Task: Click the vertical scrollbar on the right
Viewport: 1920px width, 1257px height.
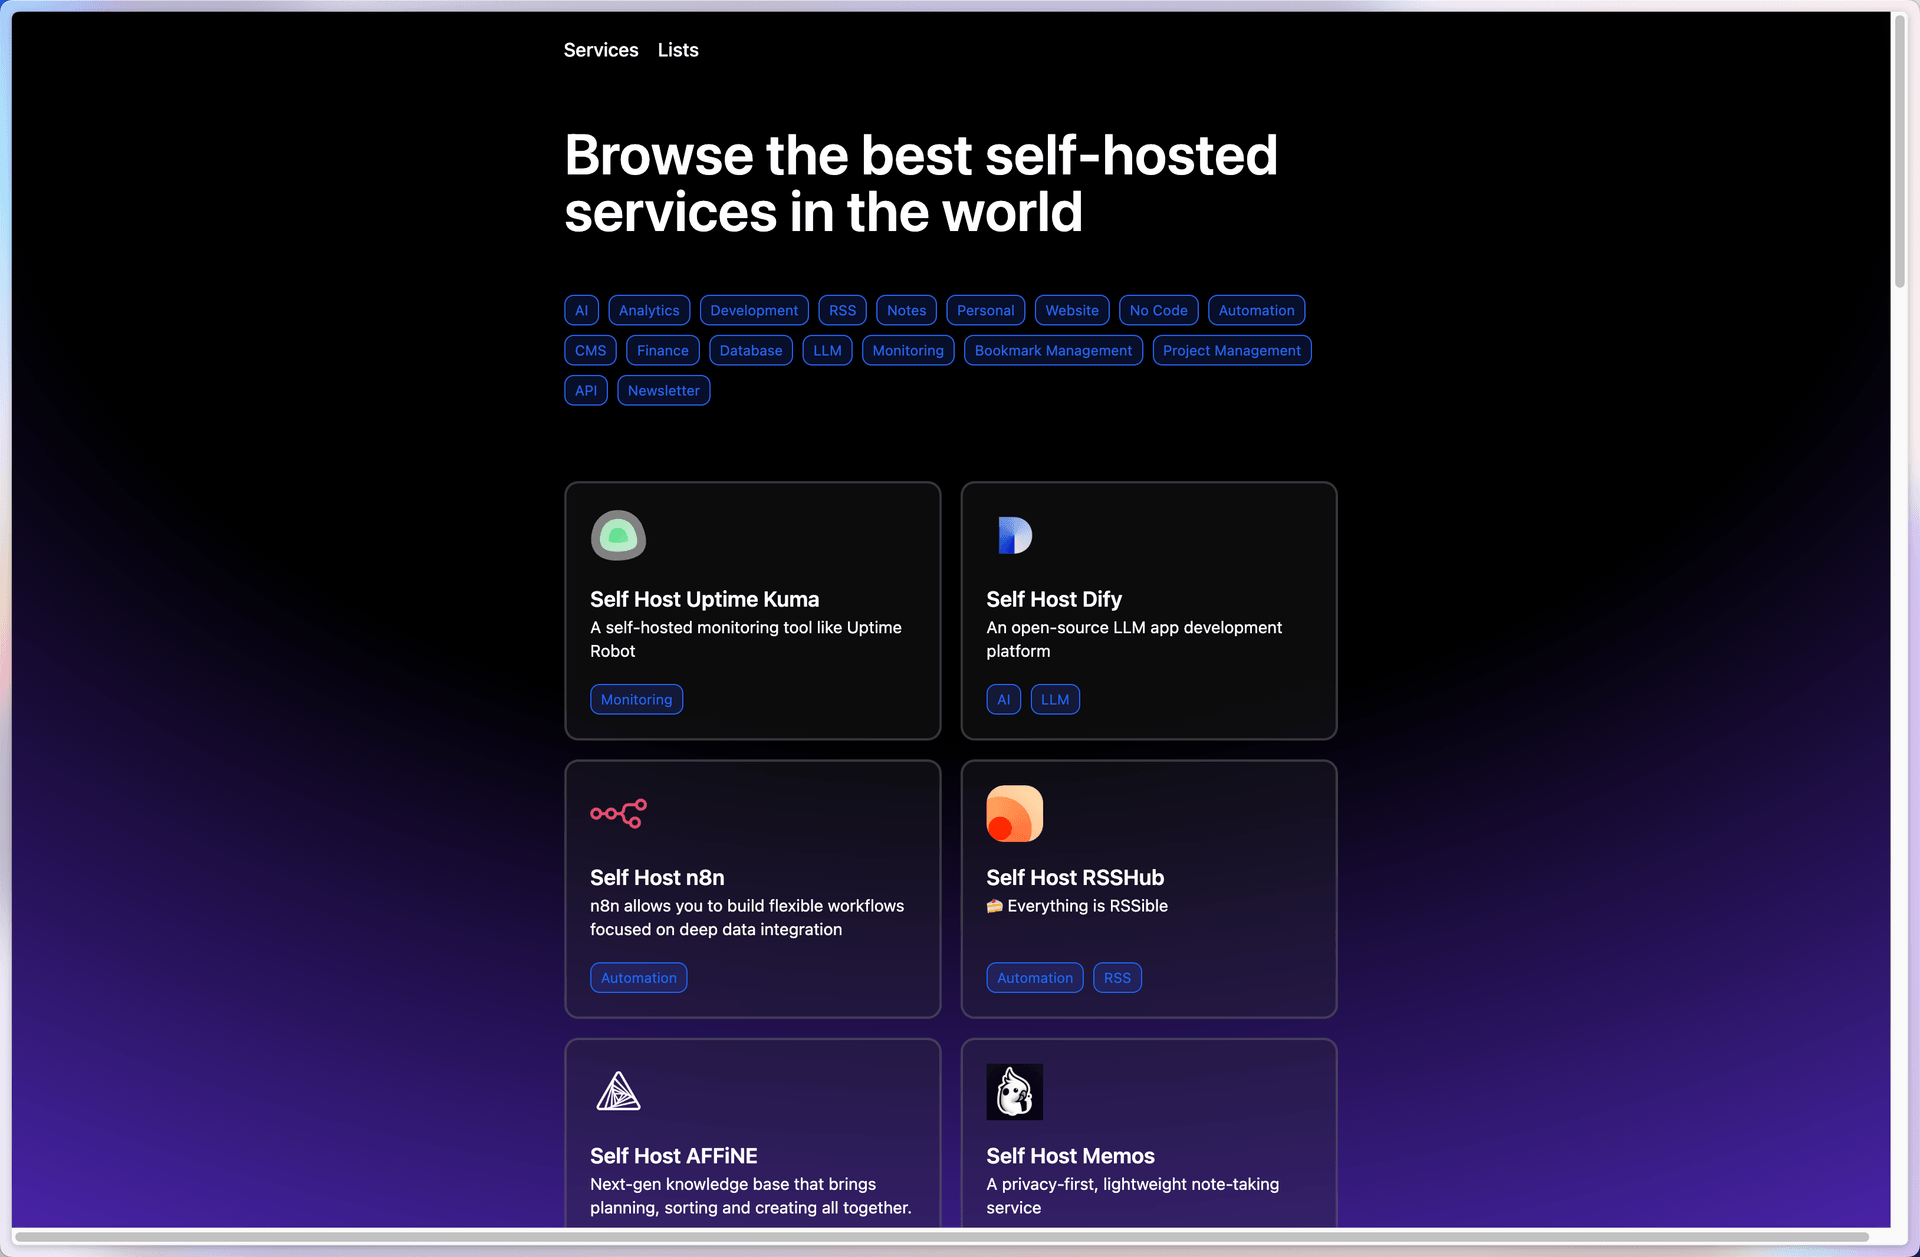Action: (x=1899, y=152)
